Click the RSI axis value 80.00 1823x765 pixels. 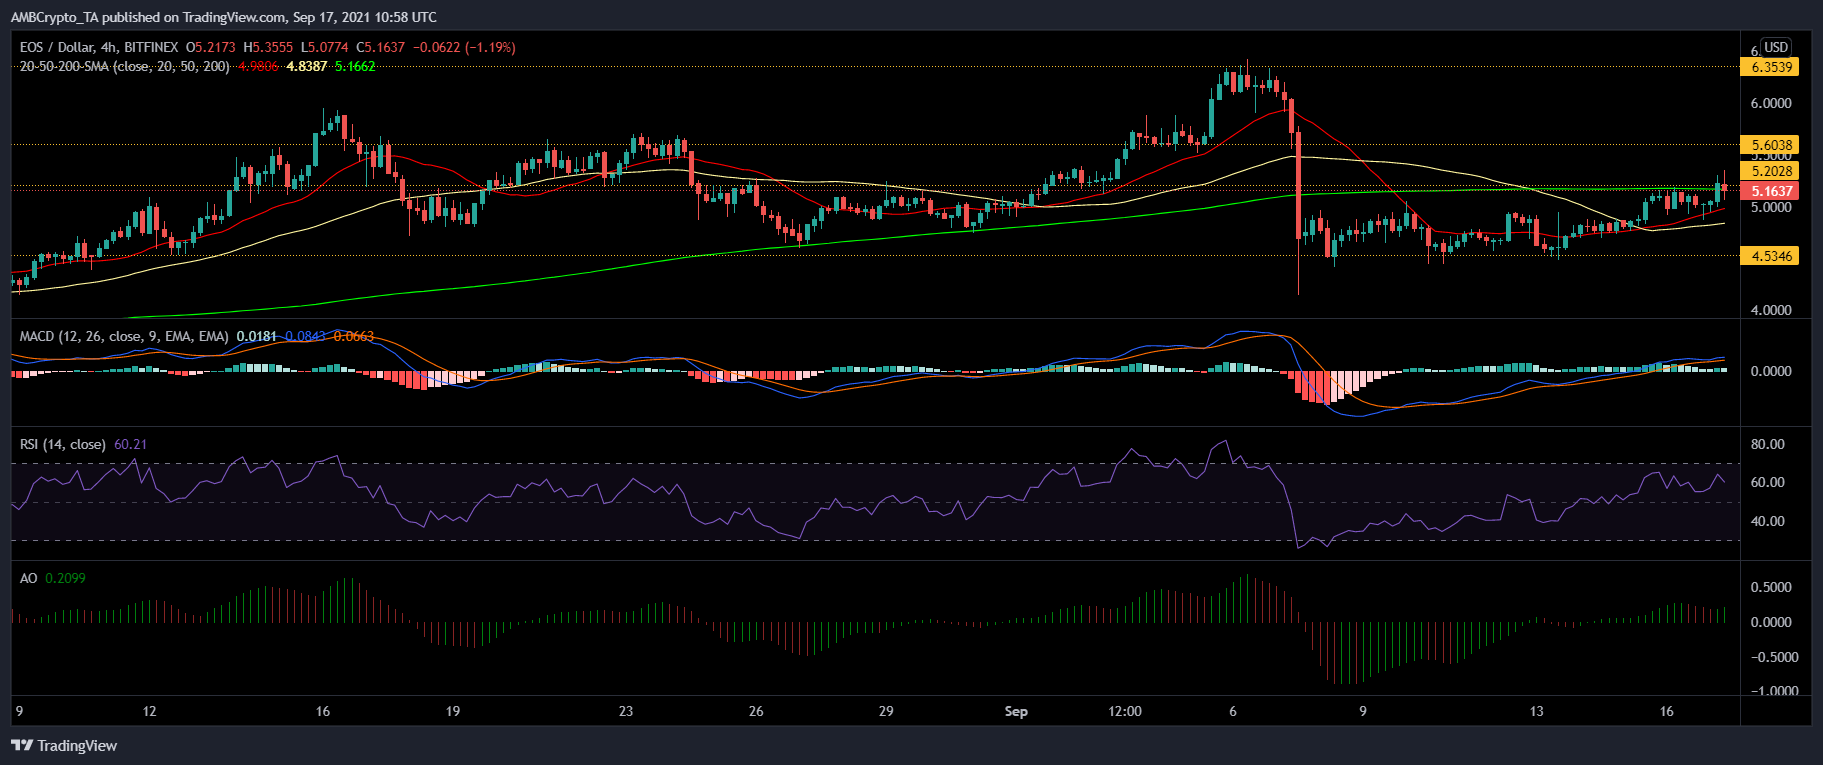[1768, 445]
